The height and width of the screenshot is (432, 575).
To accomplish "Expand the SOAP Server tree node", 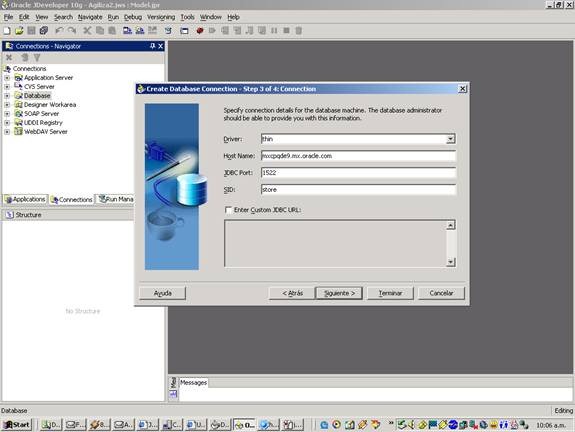I will (7, 114).
